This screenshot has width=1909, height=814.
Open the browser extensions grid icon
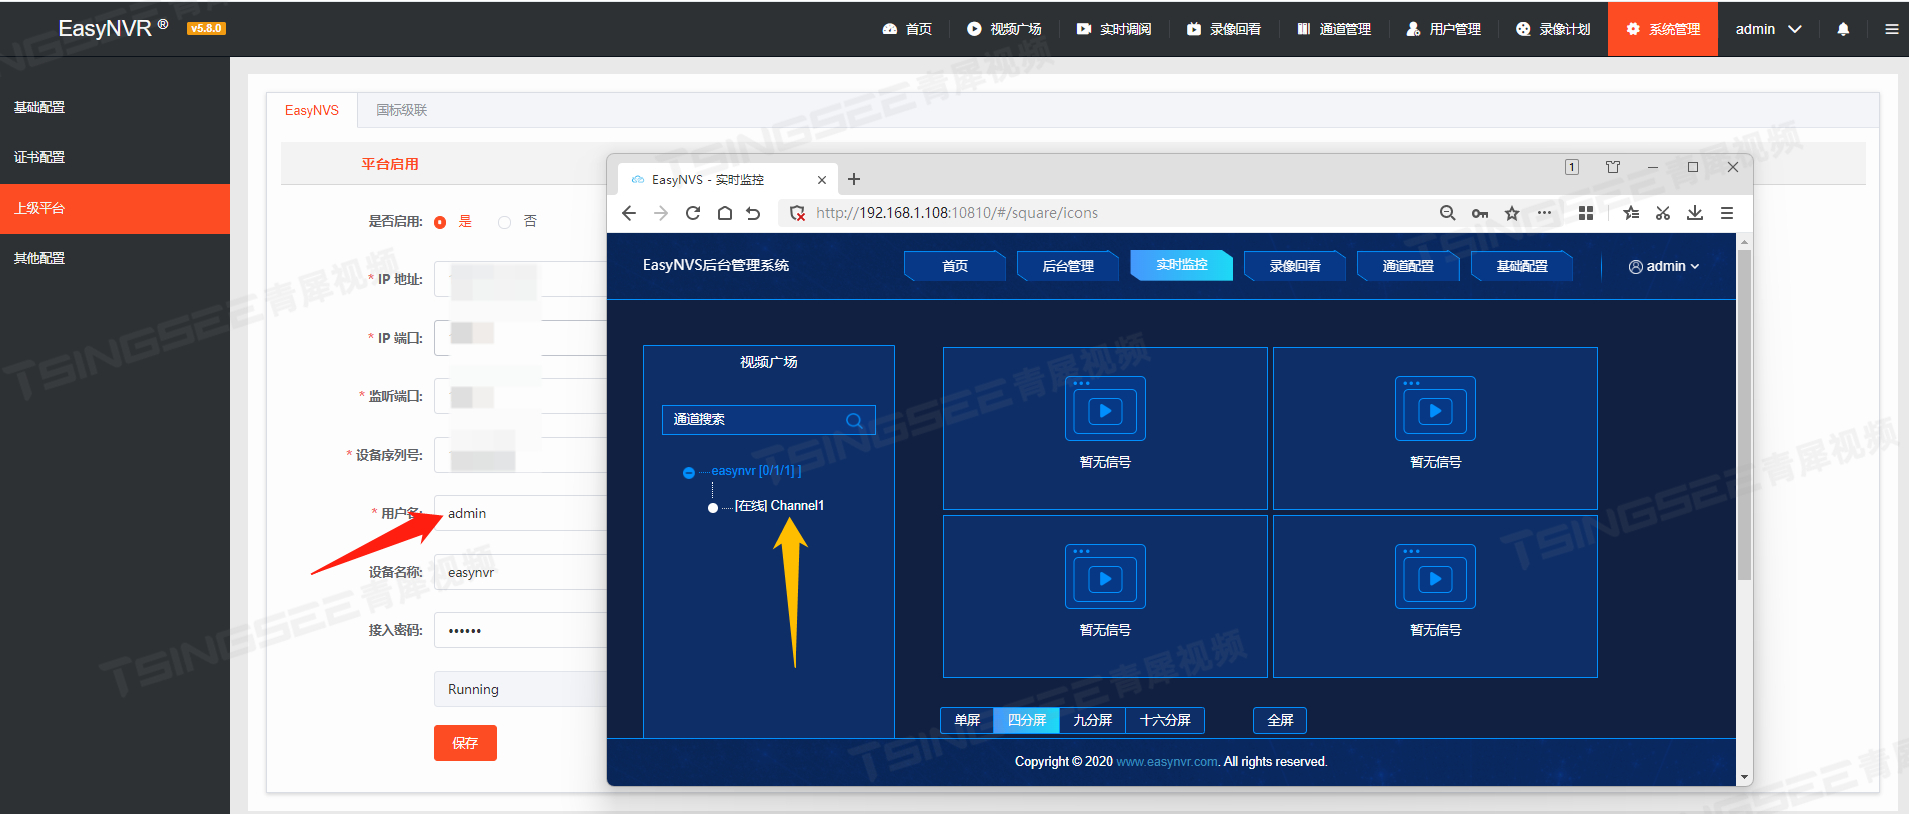click(1586, 213)
